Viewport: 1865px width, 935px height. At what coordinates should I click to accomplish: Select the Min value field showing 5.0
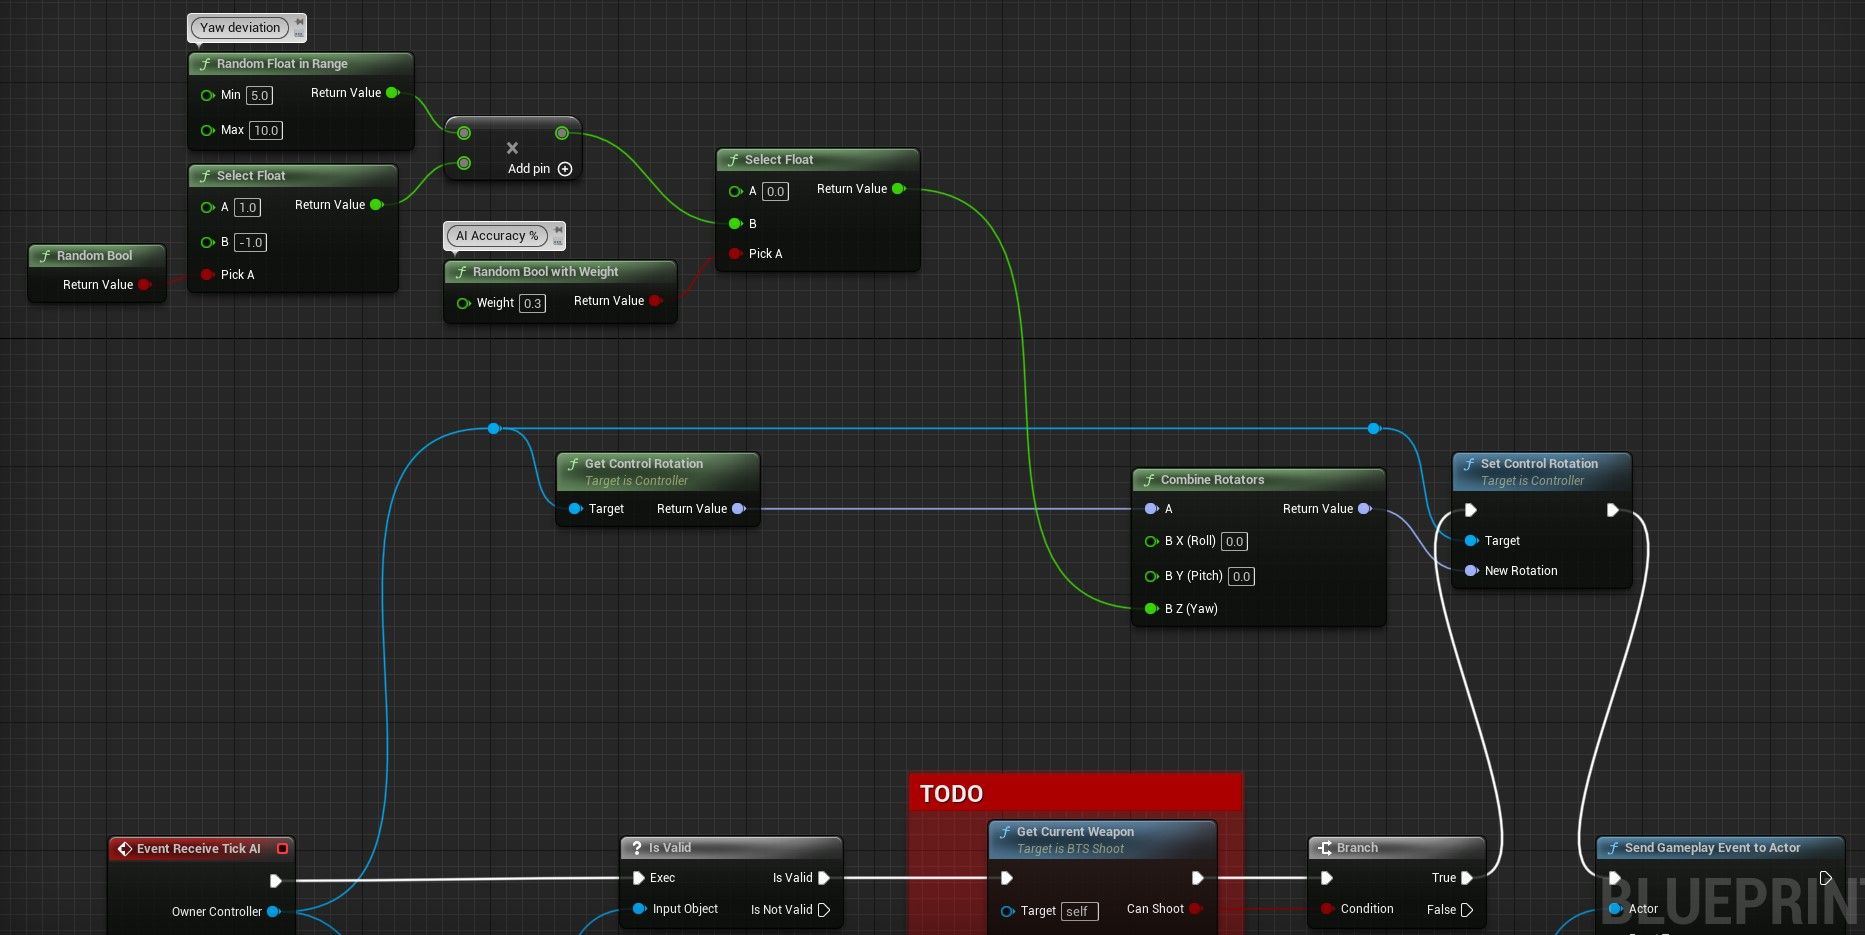click(x=258, y=95)
